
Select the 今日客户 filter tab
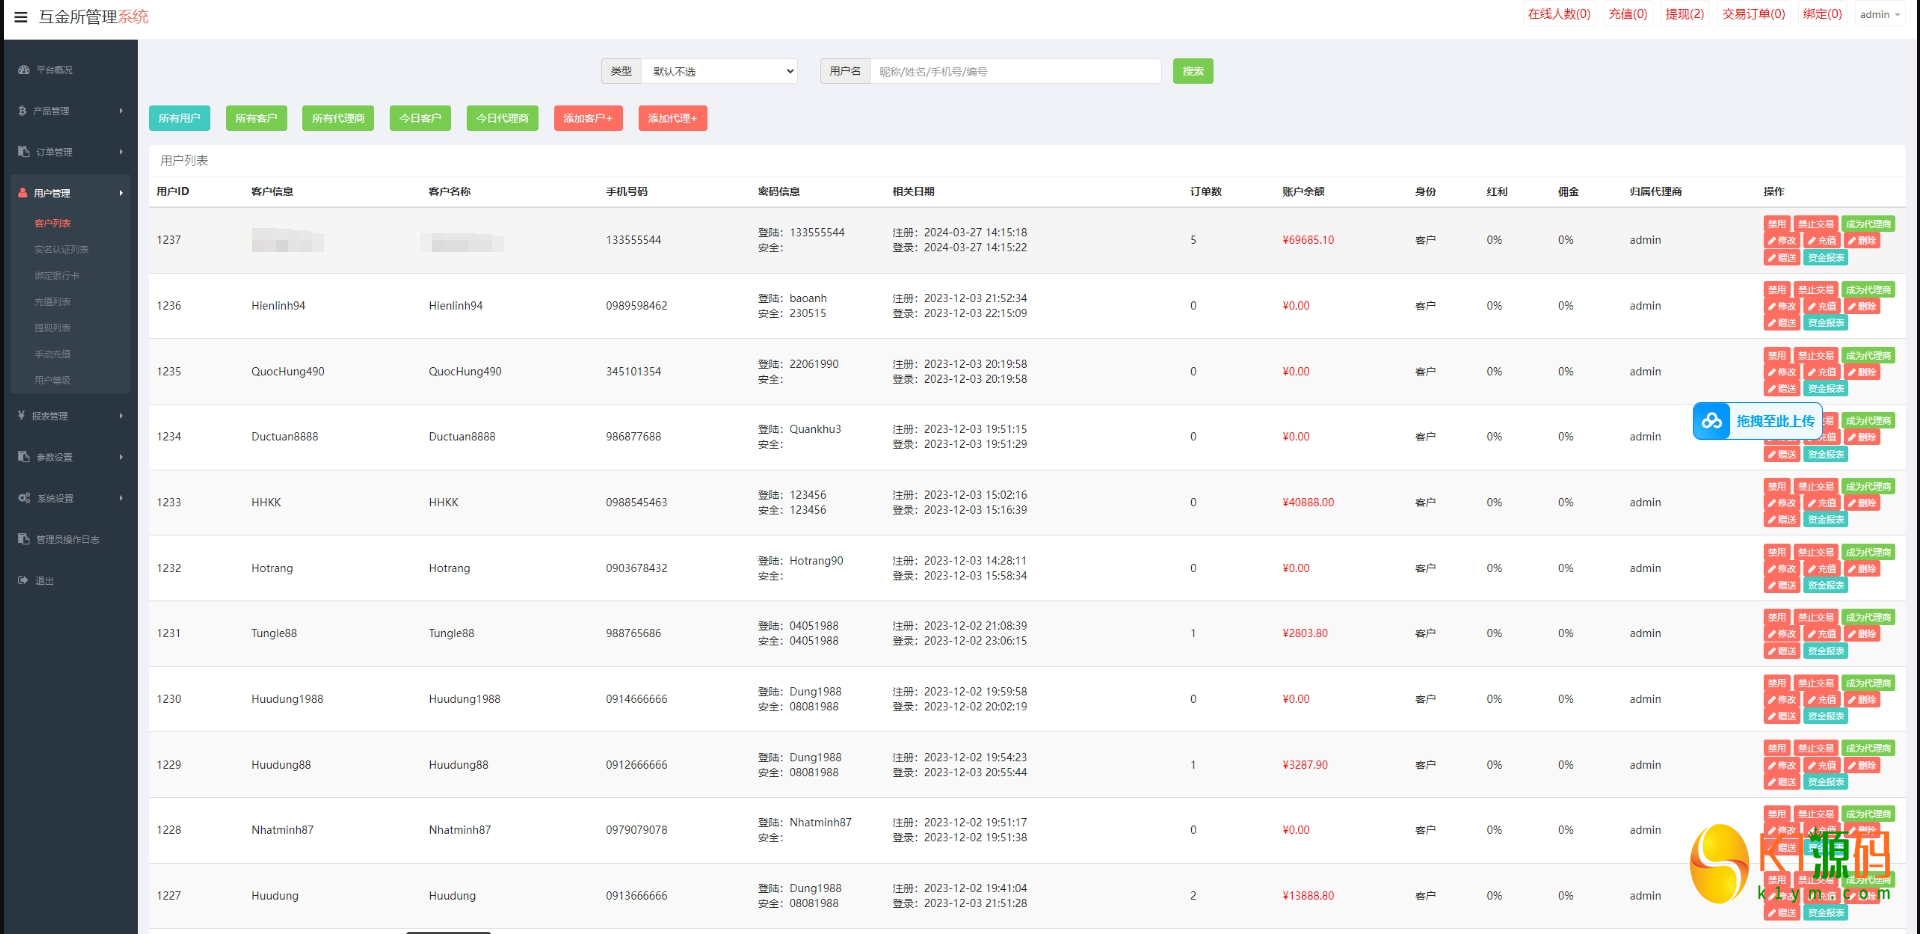point(420,118)
